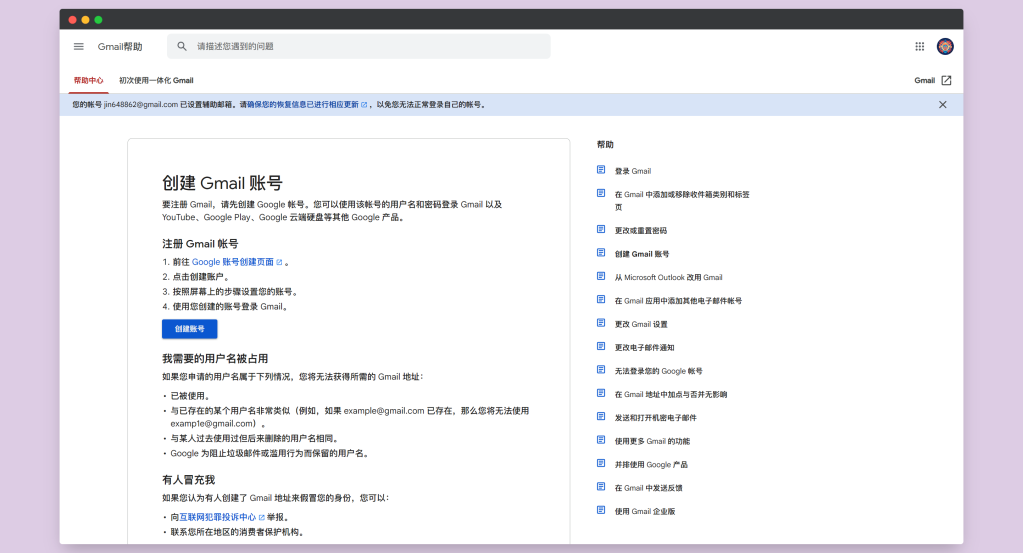Click the macOS green fullscreen window button
This screenshot has width=1023, height=553.
[x=98, y=20]
